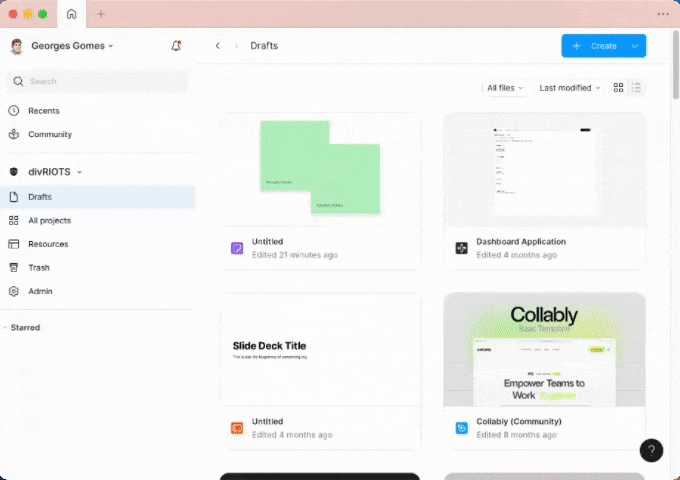
Task: Open the Collably template thumbnail
Action: click(x=544, y=349)
